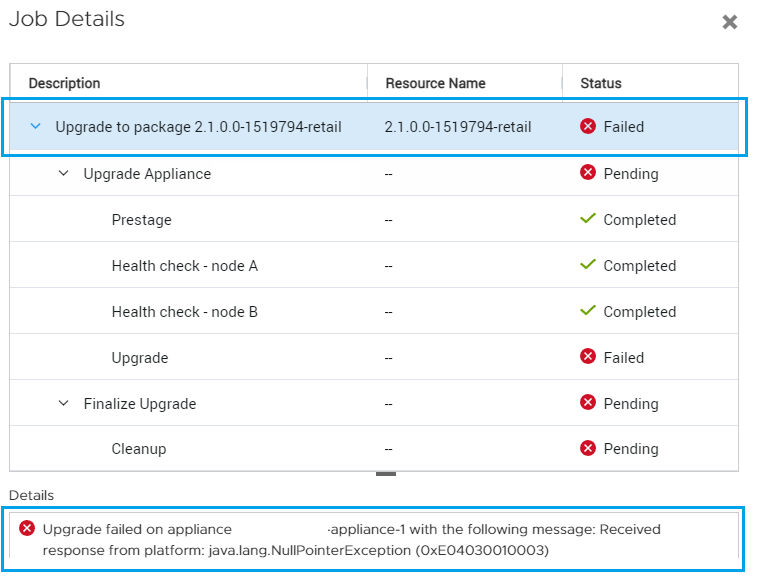Viewport: 757px width, 581px height.
Task: Select the Health check - node A row
Action: (x=184, y=266)
